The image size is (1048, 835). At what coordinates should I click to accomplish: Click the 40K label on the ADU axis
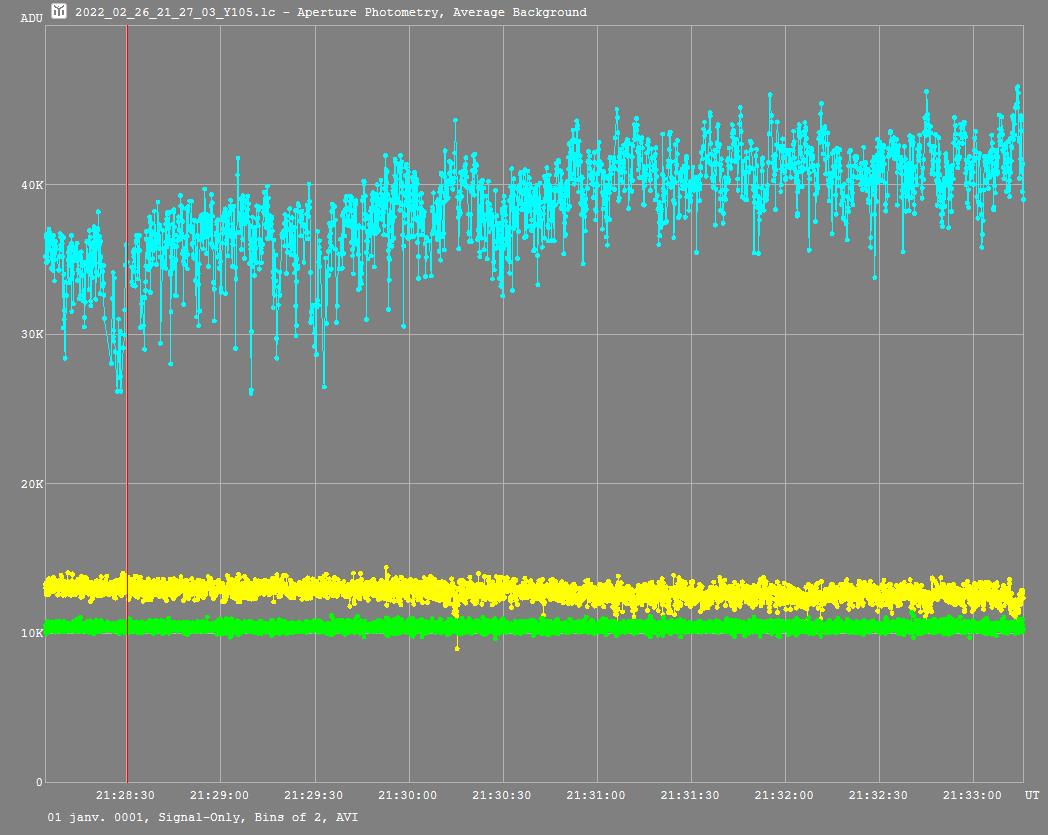point(32,185)
